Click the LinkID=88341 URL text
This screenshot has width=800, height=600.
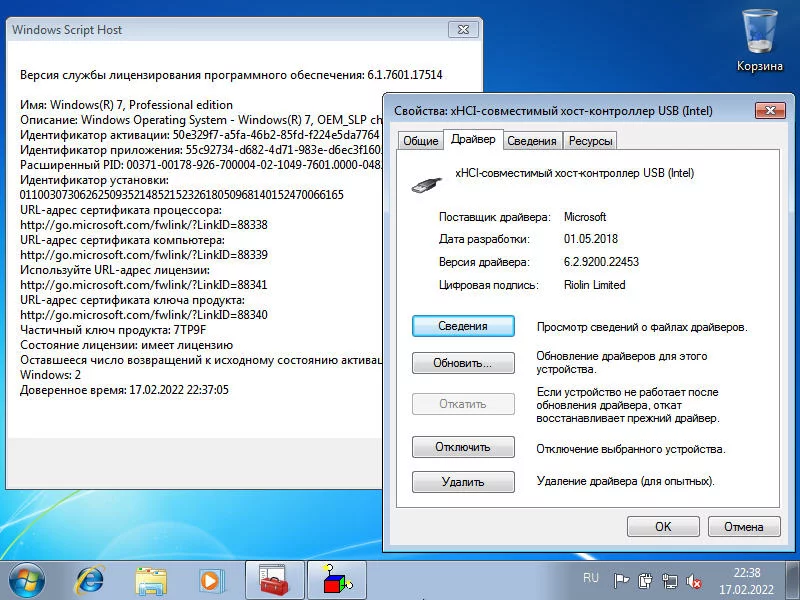pos(144,285)
